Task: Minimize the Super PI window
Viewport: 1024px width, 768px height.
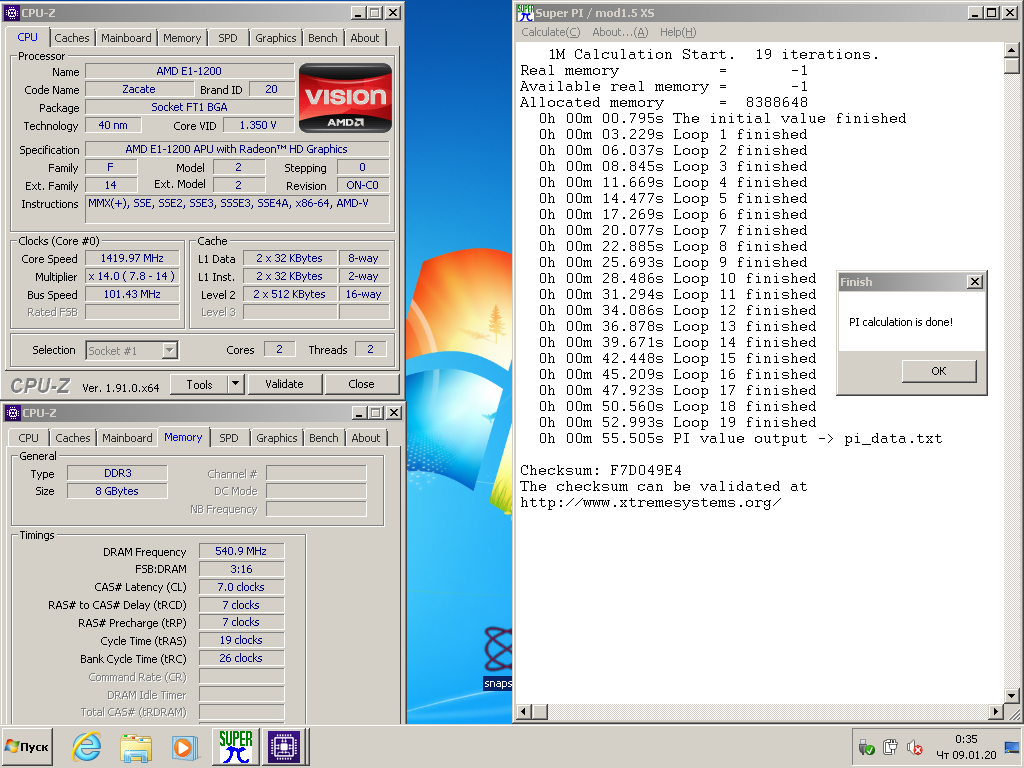Action: (x=974, y=12)
